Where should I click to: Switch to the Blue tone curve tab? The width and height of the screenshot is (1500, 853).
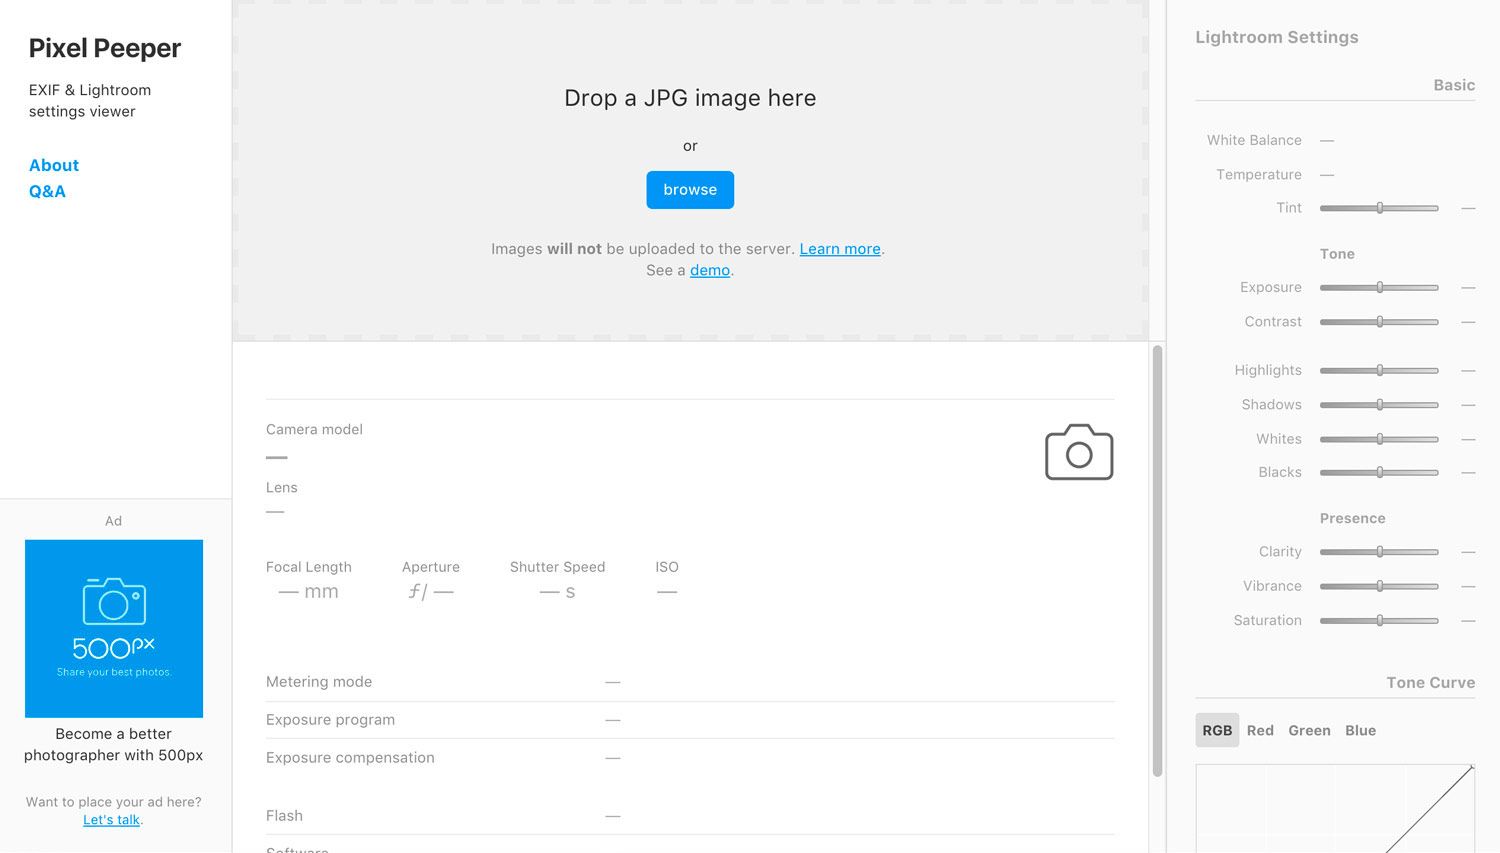[x=1360, y=730]
